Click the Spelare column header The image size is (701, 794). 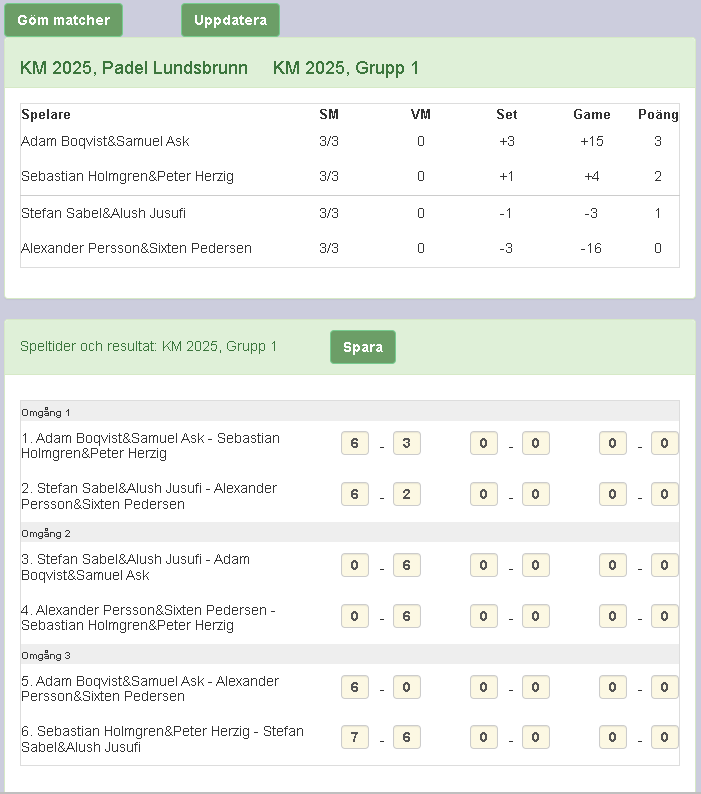(46, 115)
